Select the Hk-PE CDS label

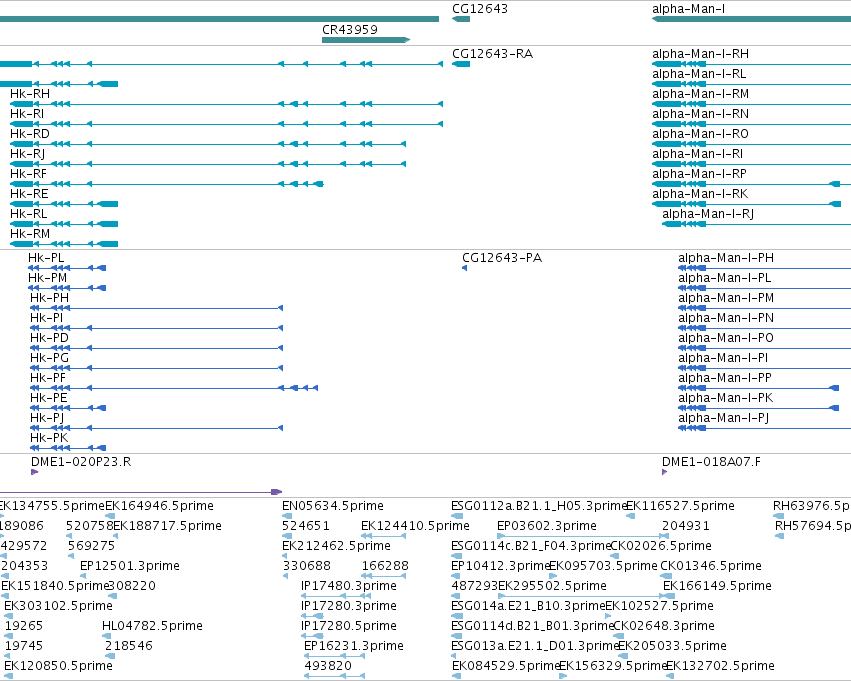click(x=49, y=399)
